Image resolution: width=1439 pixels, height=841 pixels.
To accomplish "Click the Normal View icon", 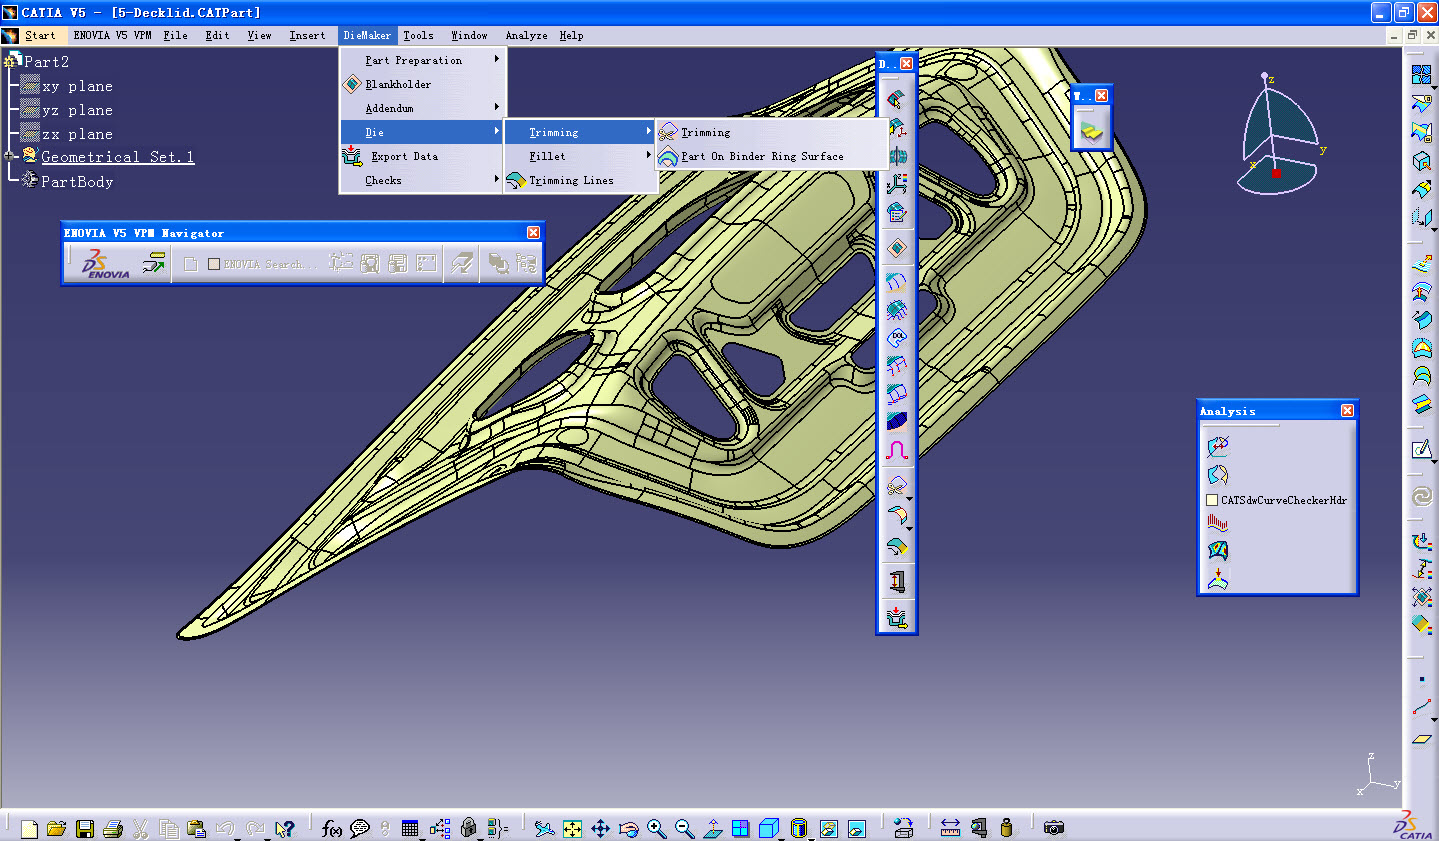I will tap(712, 828).
